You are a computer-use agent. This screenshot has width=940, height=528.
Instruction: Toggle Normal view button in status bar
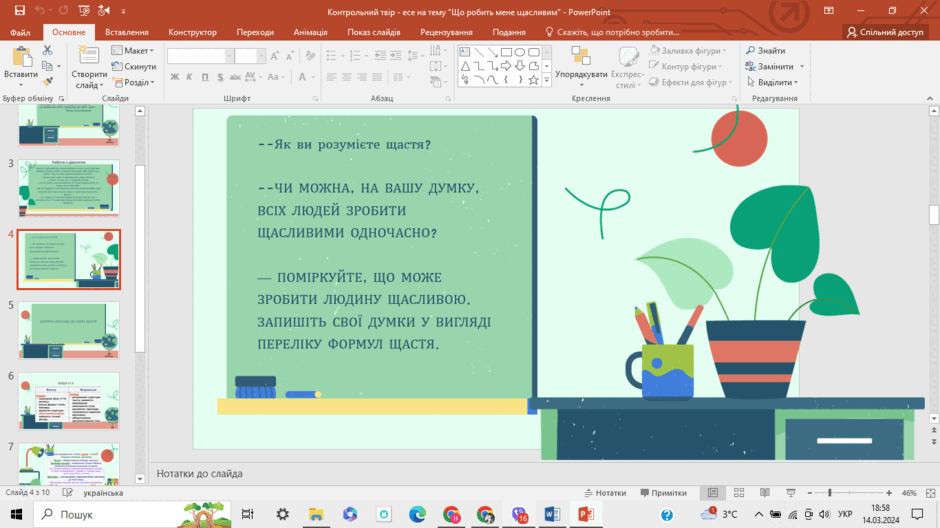[x=713, y=493]
